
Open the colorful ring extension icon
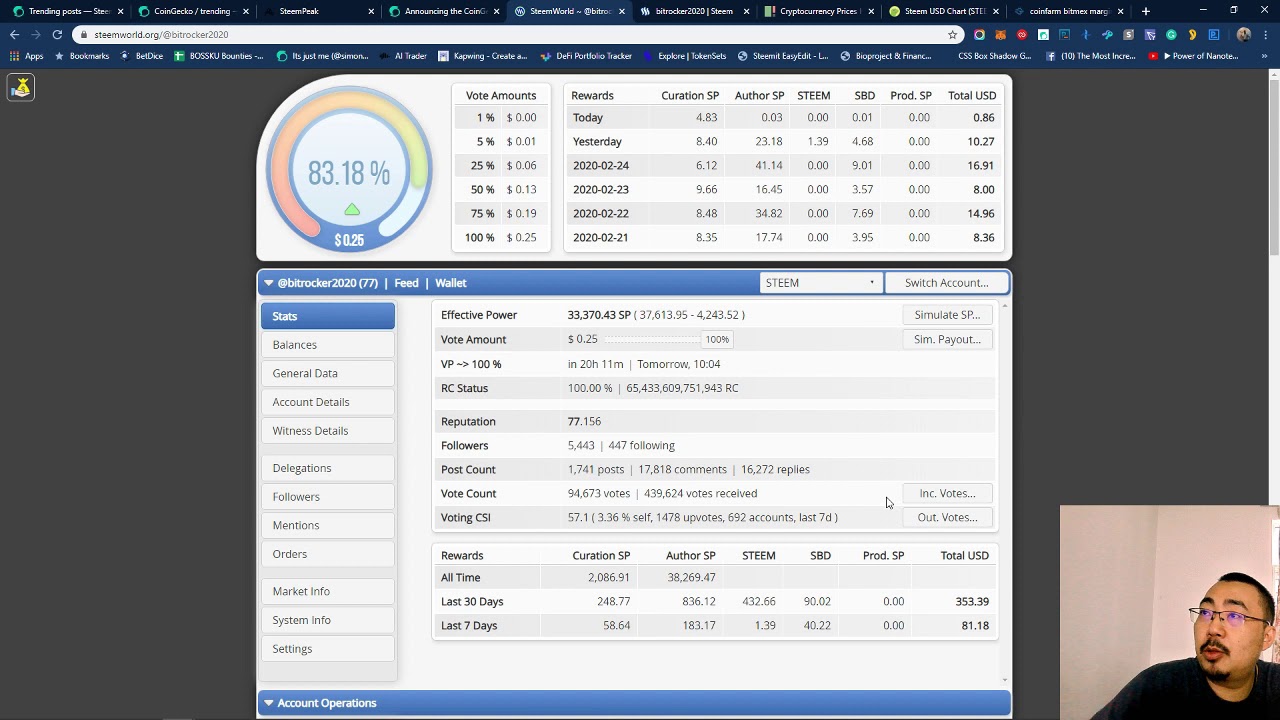[979, 35]
